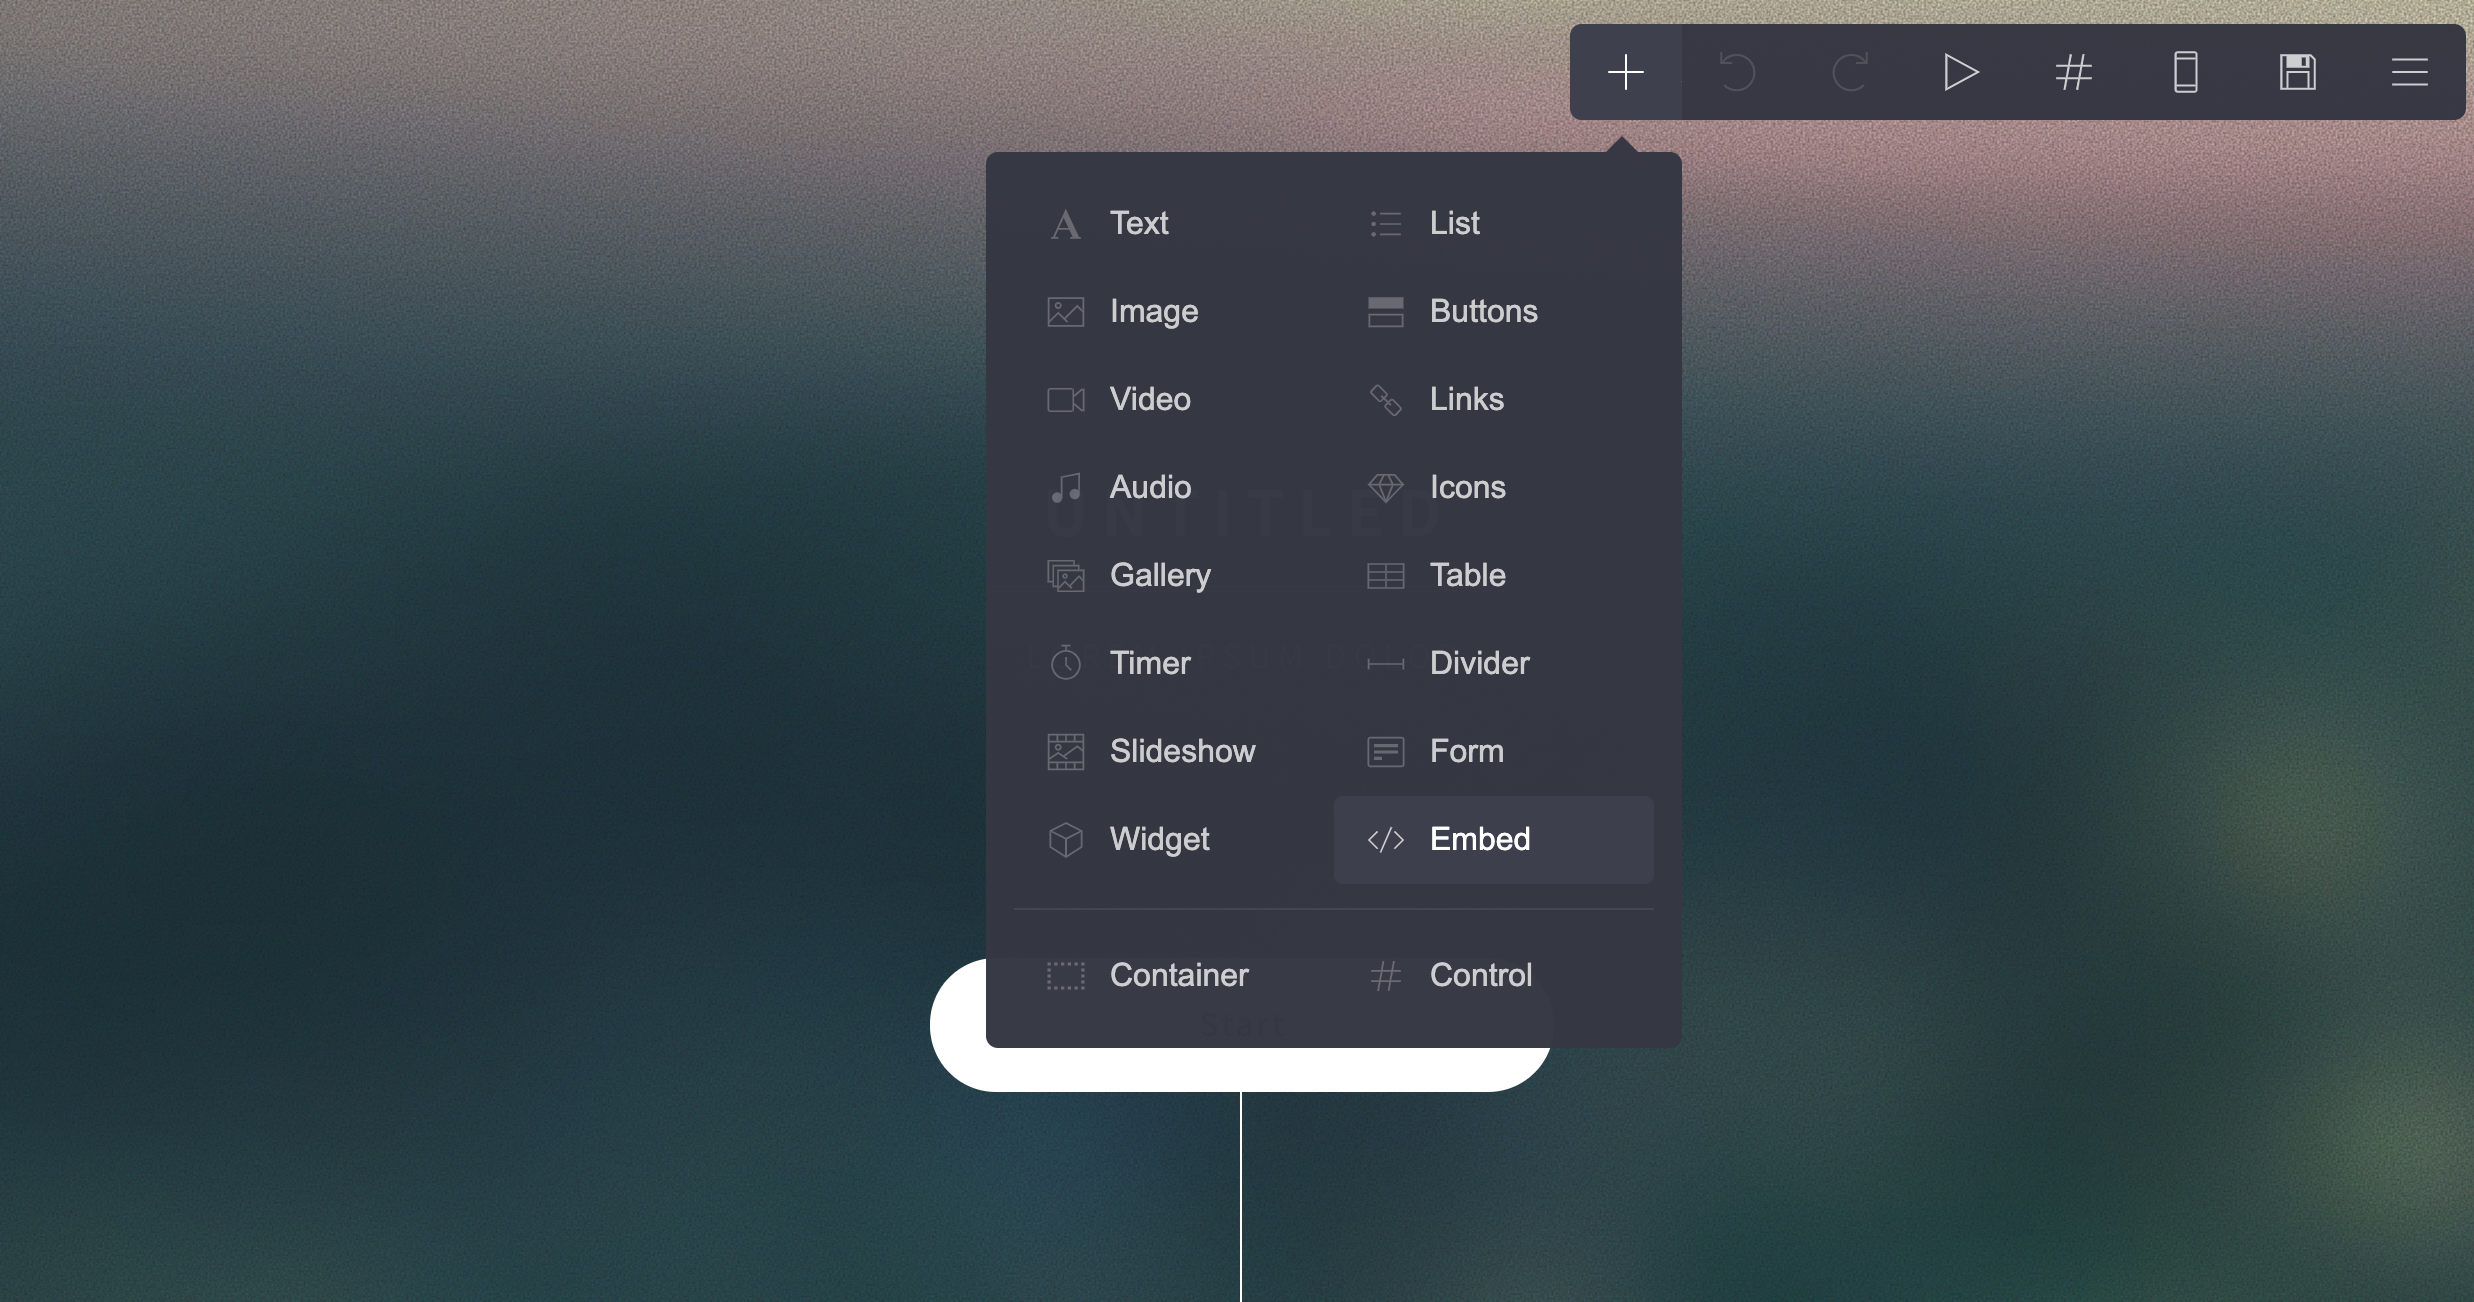The width and height of the screenshot is (2474, 1302).
Task: Click the floppy disk save icon
Action: pyautogui.click(x=2297, y=72)
